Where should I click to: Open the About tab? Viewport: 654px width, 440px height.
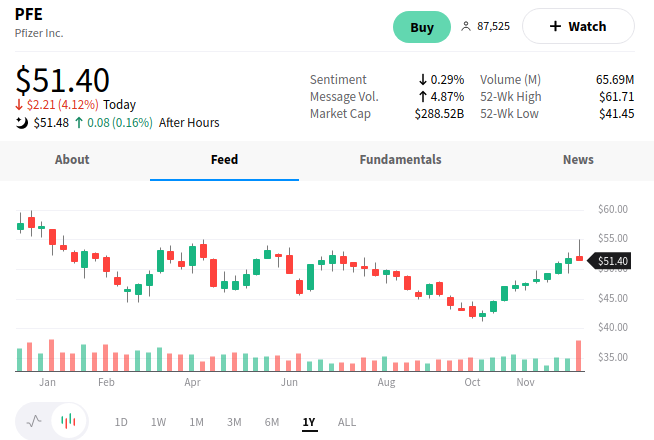point(72,160)
